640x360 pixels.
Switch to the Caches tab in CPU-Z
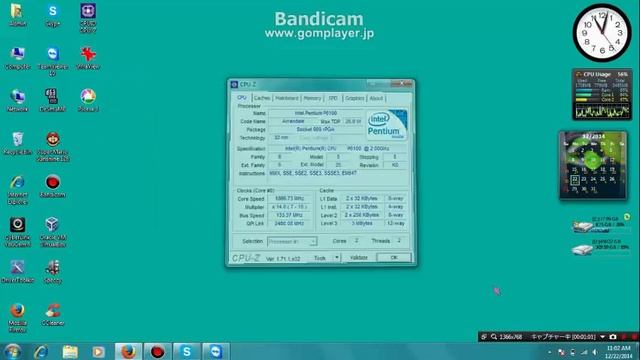262,98
